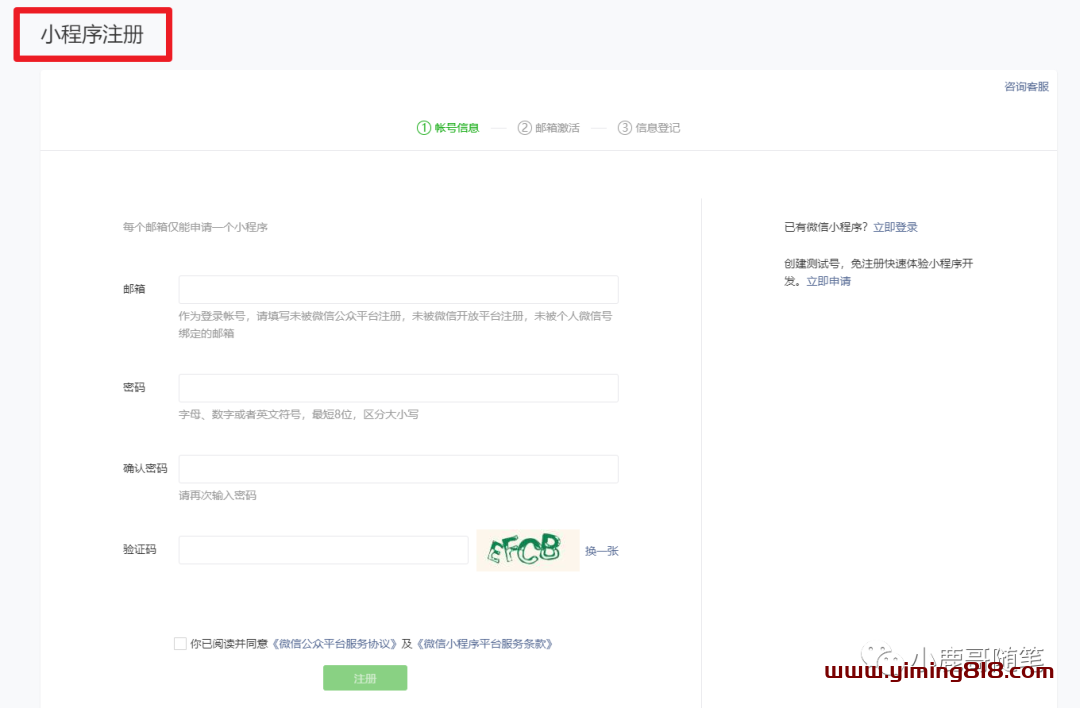Follow the 立即申请 test account link
The height and width of the screenshot is (708, 1080).
[829, 282]
